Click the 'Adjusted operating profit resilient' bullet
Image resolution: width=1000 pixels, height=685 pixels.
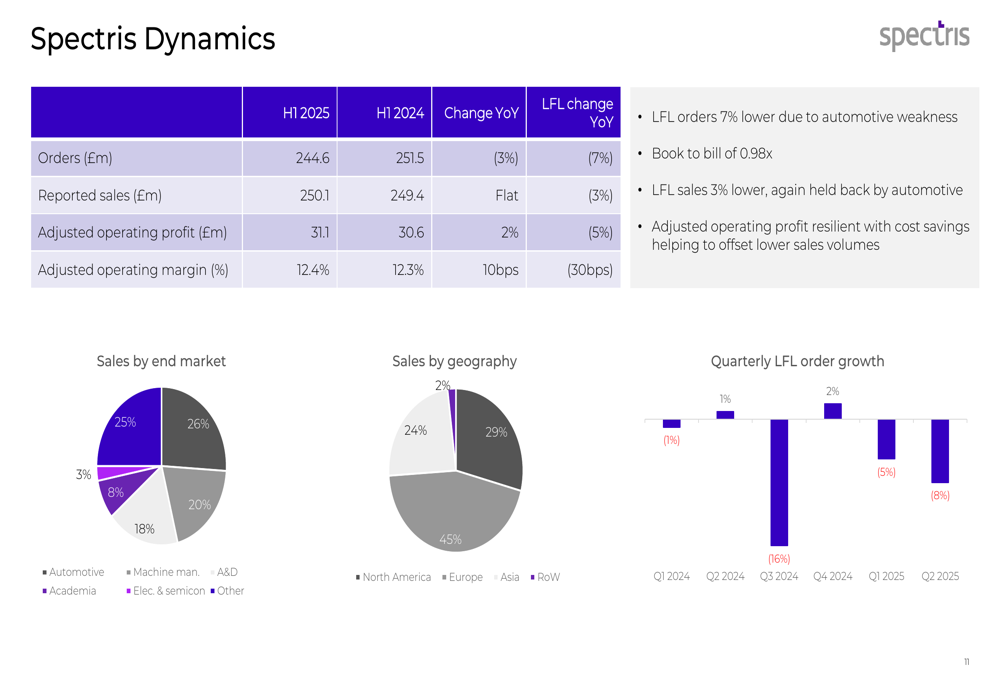(x=811, y=236)
